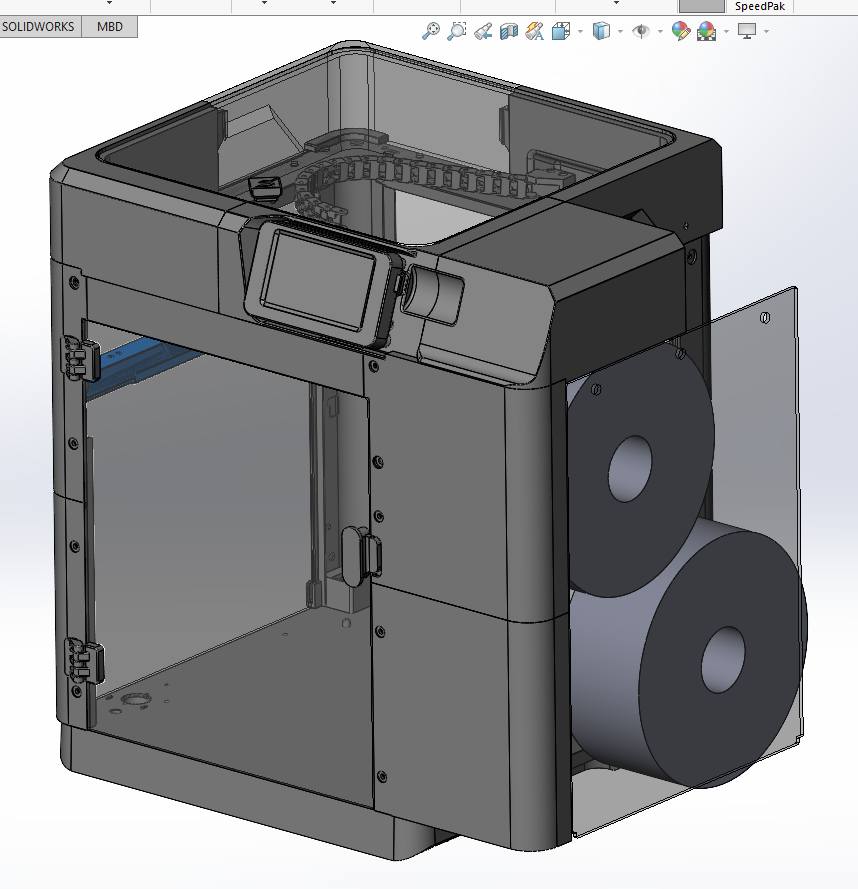
Task: Click the Previous View icon
Action: click(x=483, y=31)
